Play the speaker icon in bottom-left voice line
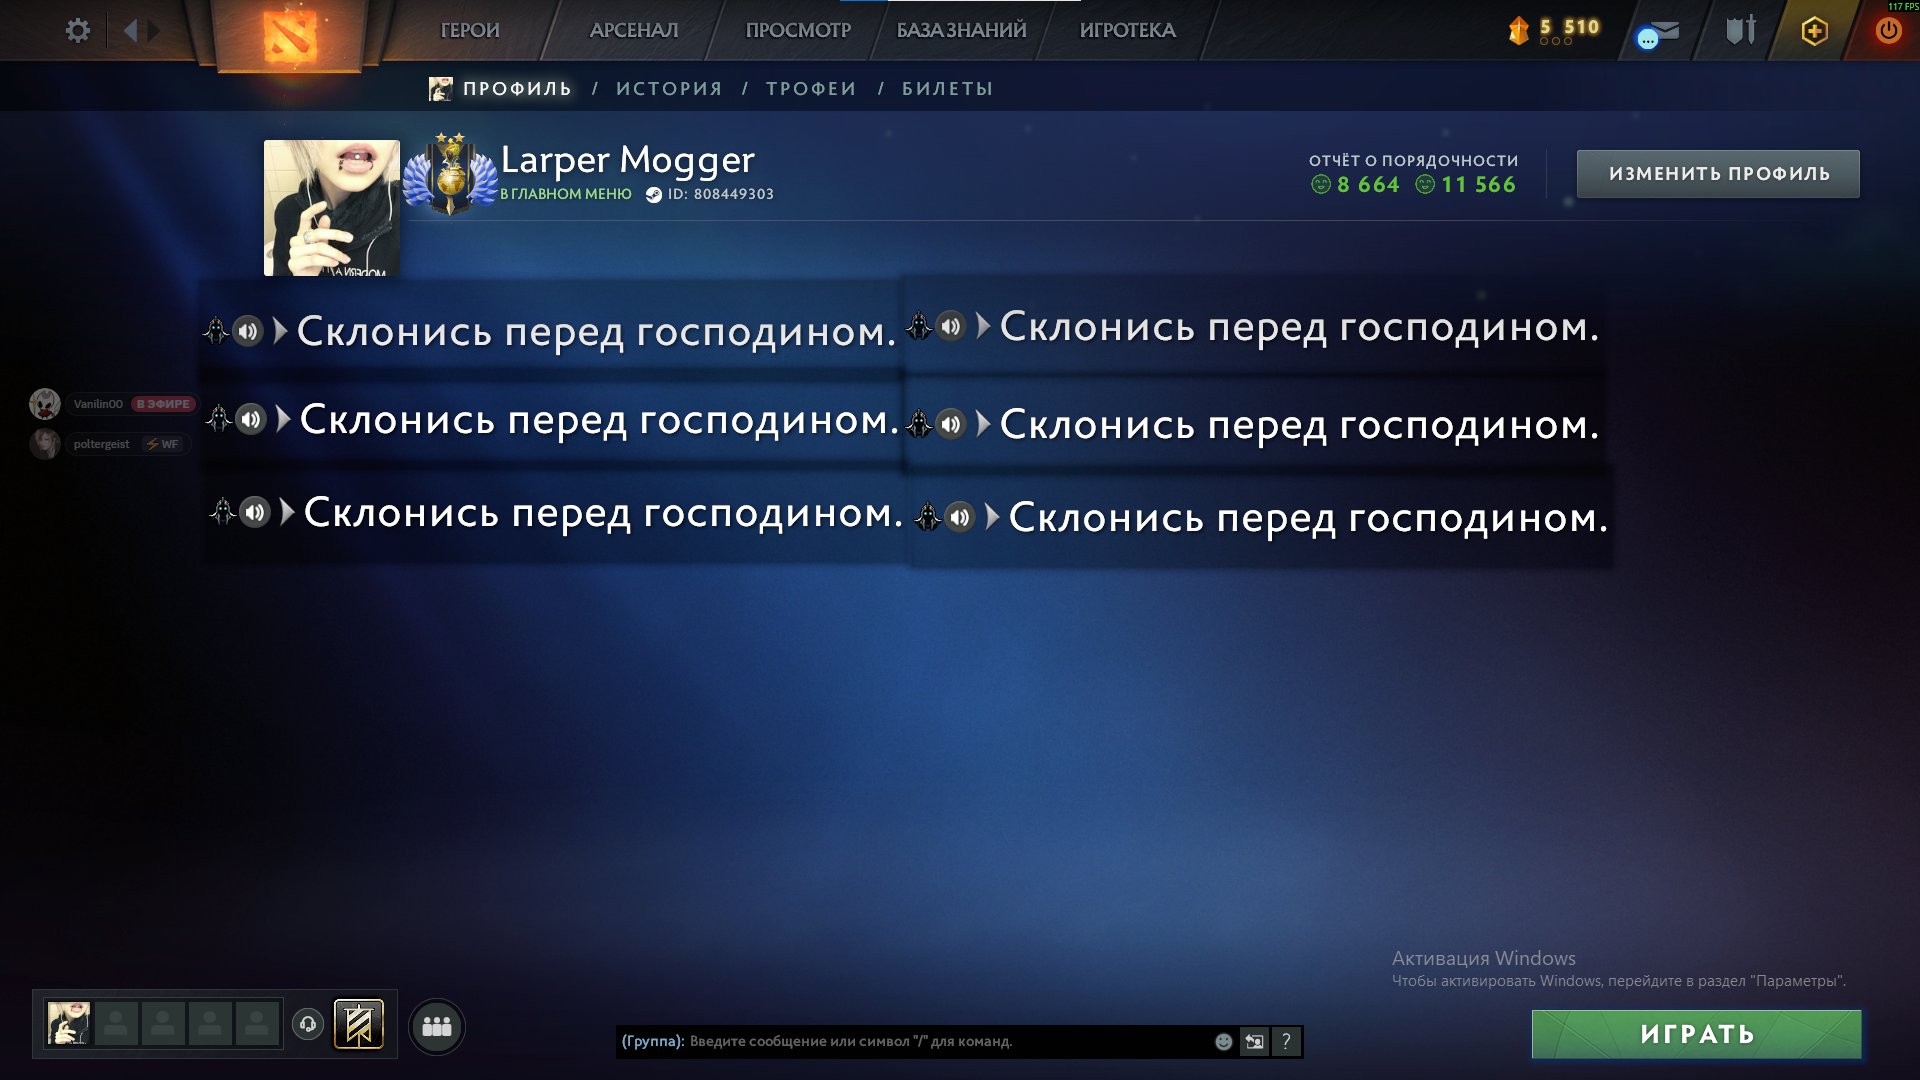Screen dimensions: 1920x1080 pyautogui.click(x=255, y=513)
